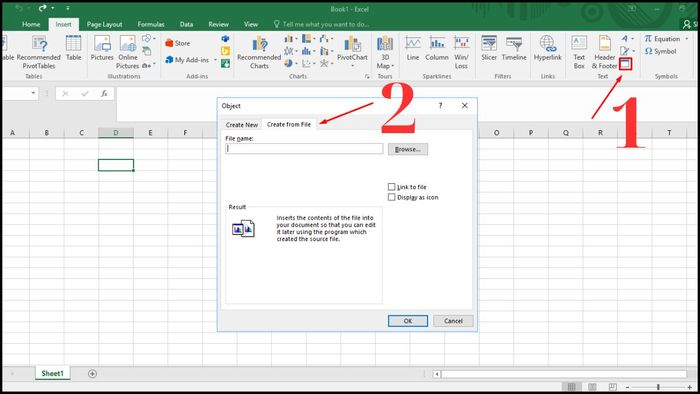Switch to Page Layout view in status bar

point(592,387)
